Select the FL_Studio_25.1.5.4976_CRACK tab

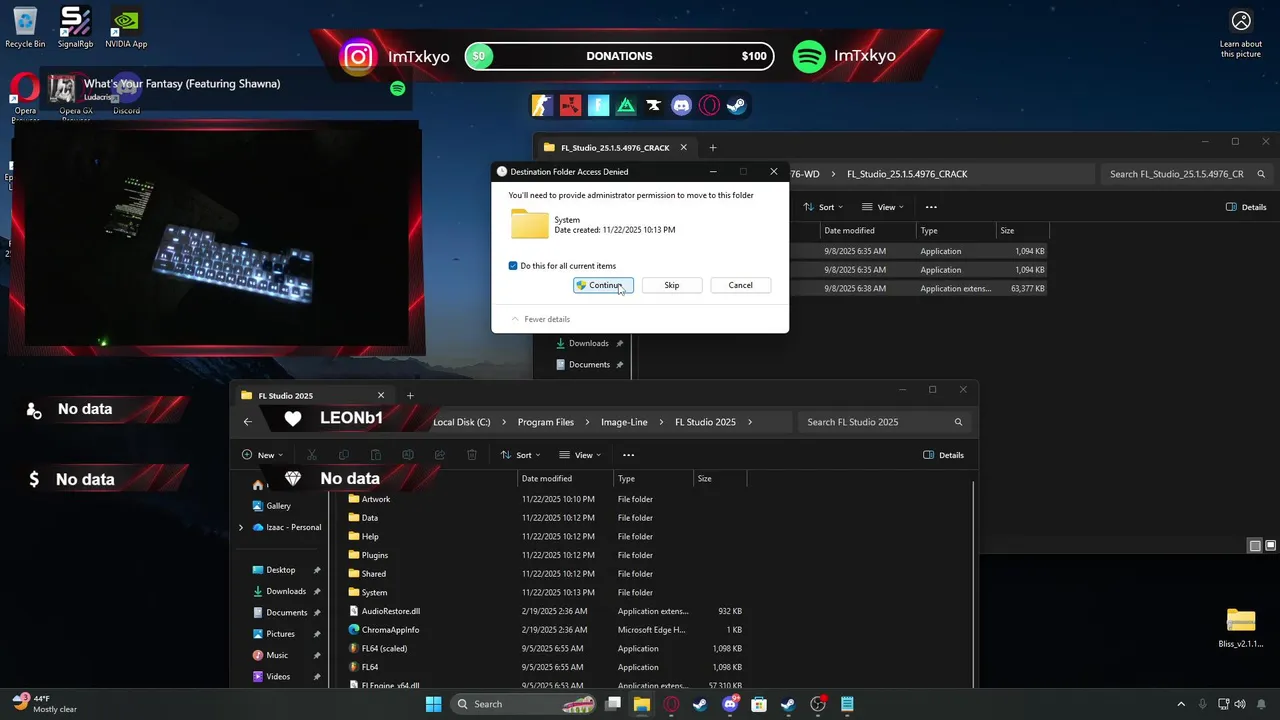coord(615,148)
